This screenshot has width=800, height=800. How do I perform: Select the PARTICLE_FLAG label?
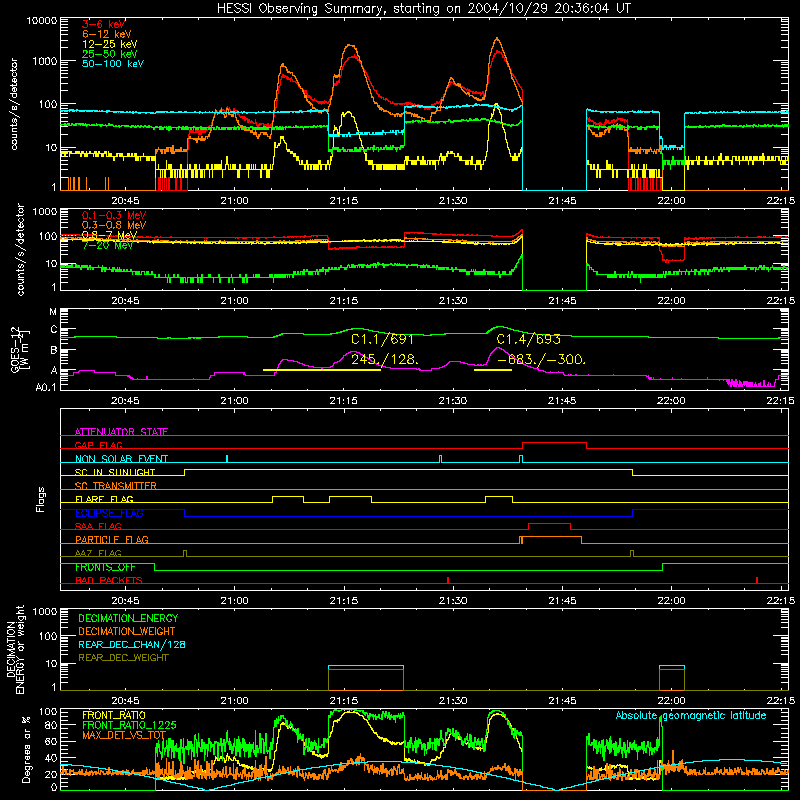(112, 539)
